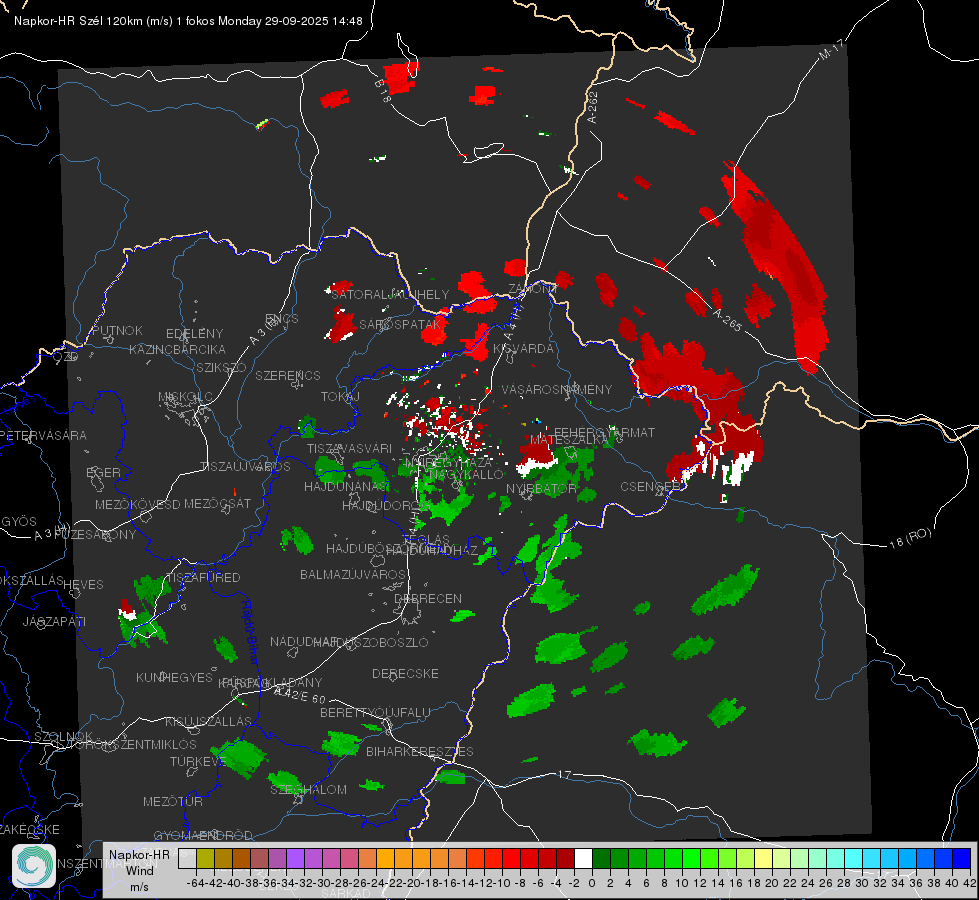Viewport: 979px width, 900px height.
Task: Pick the light gray first legend swatch
Action: click(x=187, y=859)
